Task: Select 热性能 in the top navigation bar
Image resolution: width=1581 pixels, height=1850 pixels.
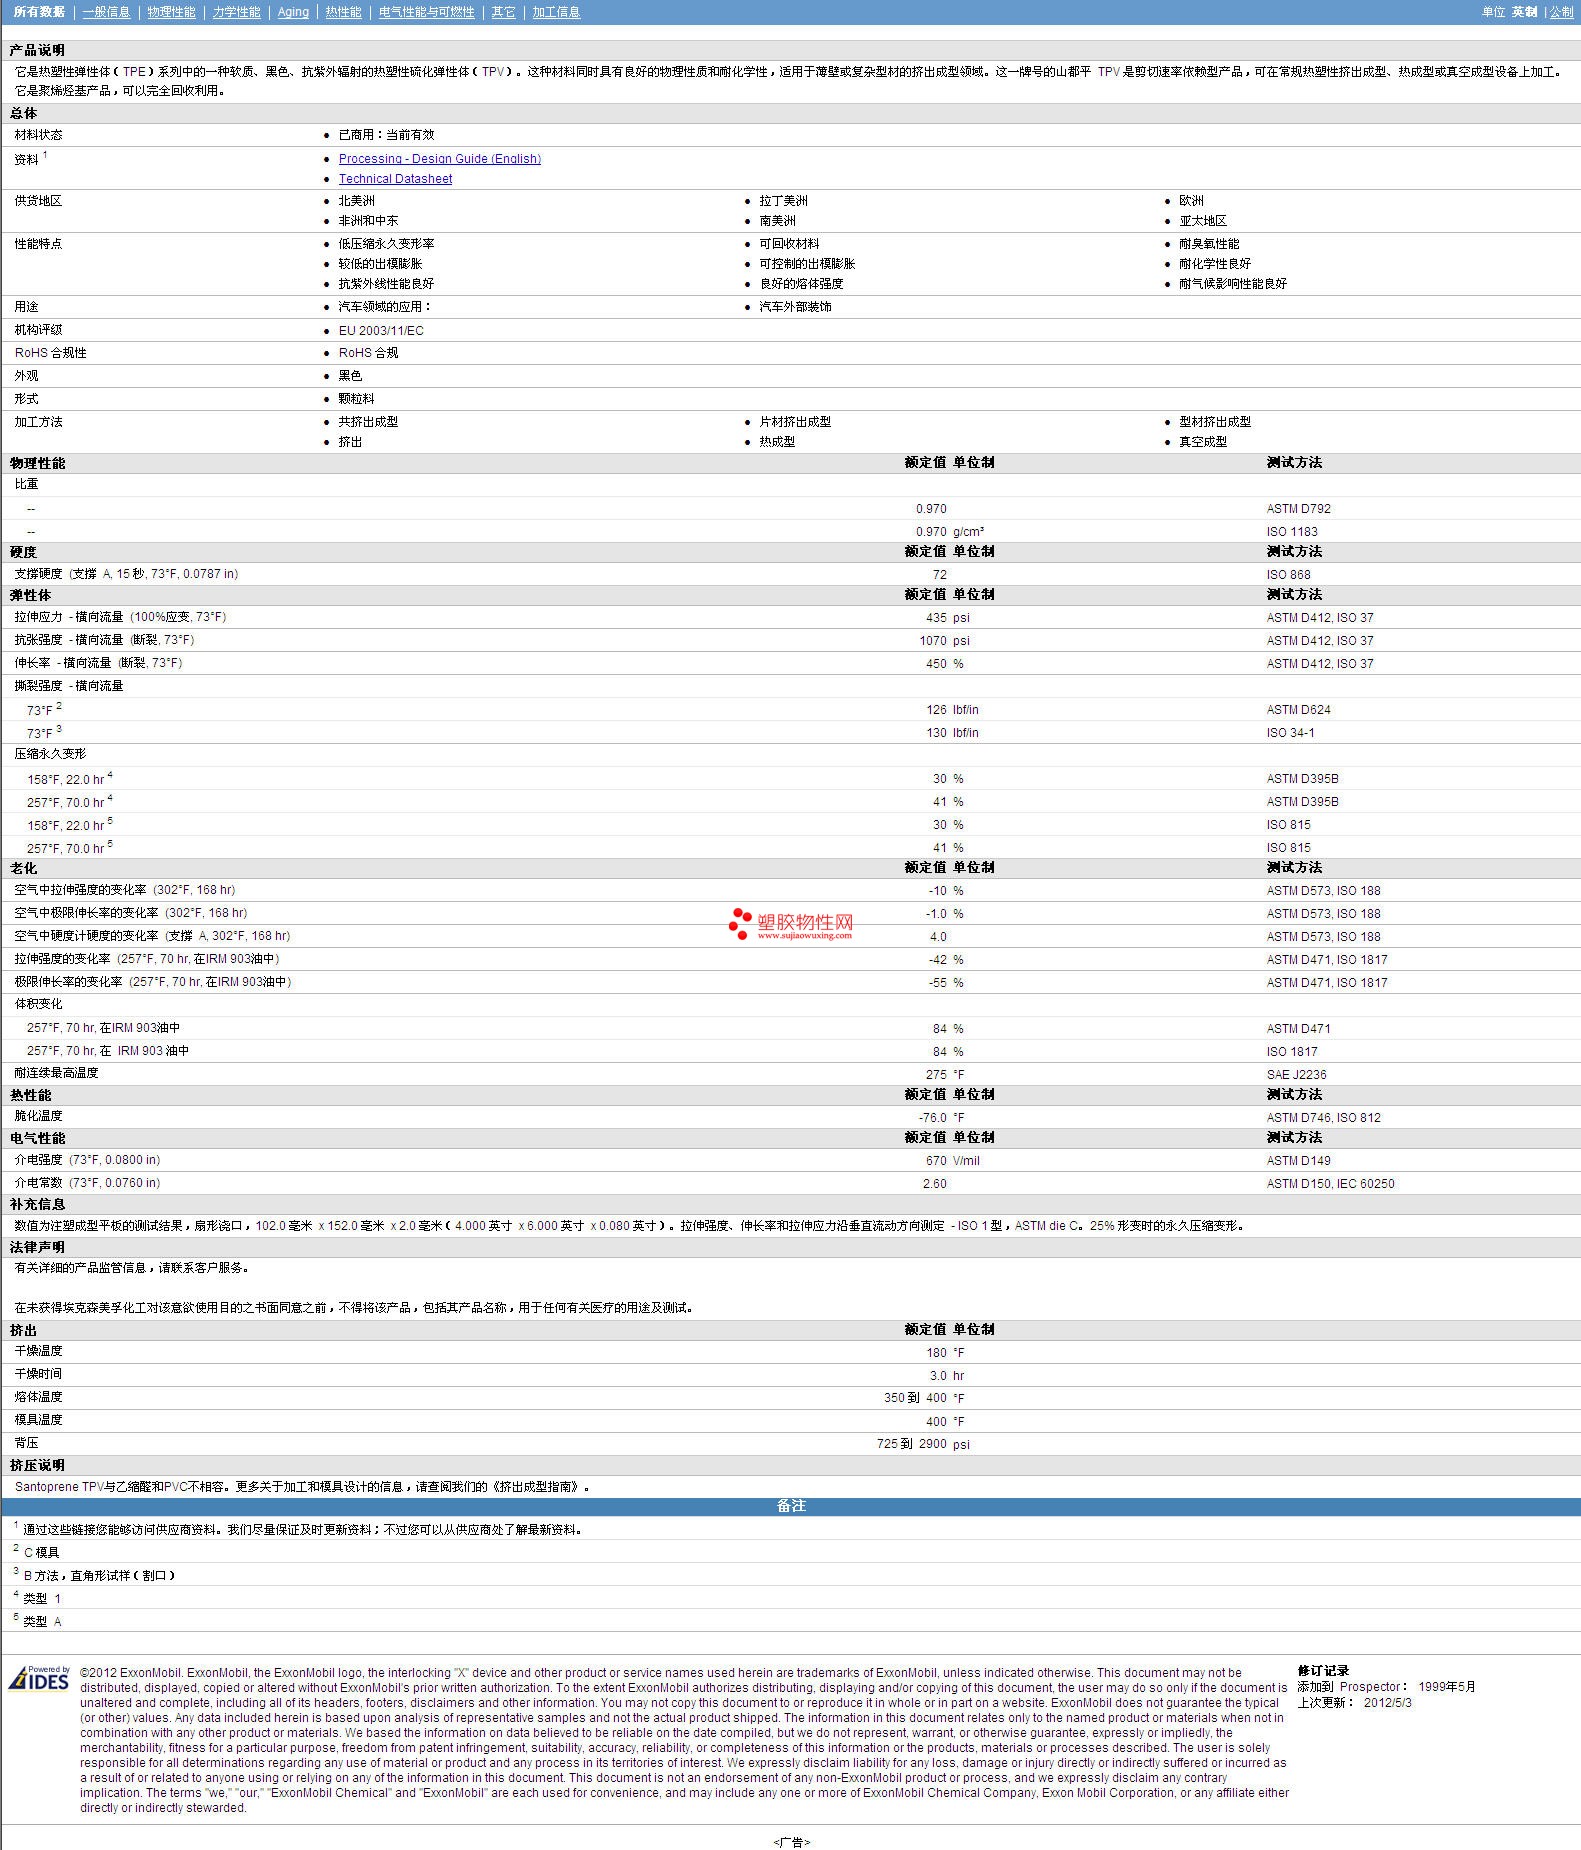Action: [343, 12]
